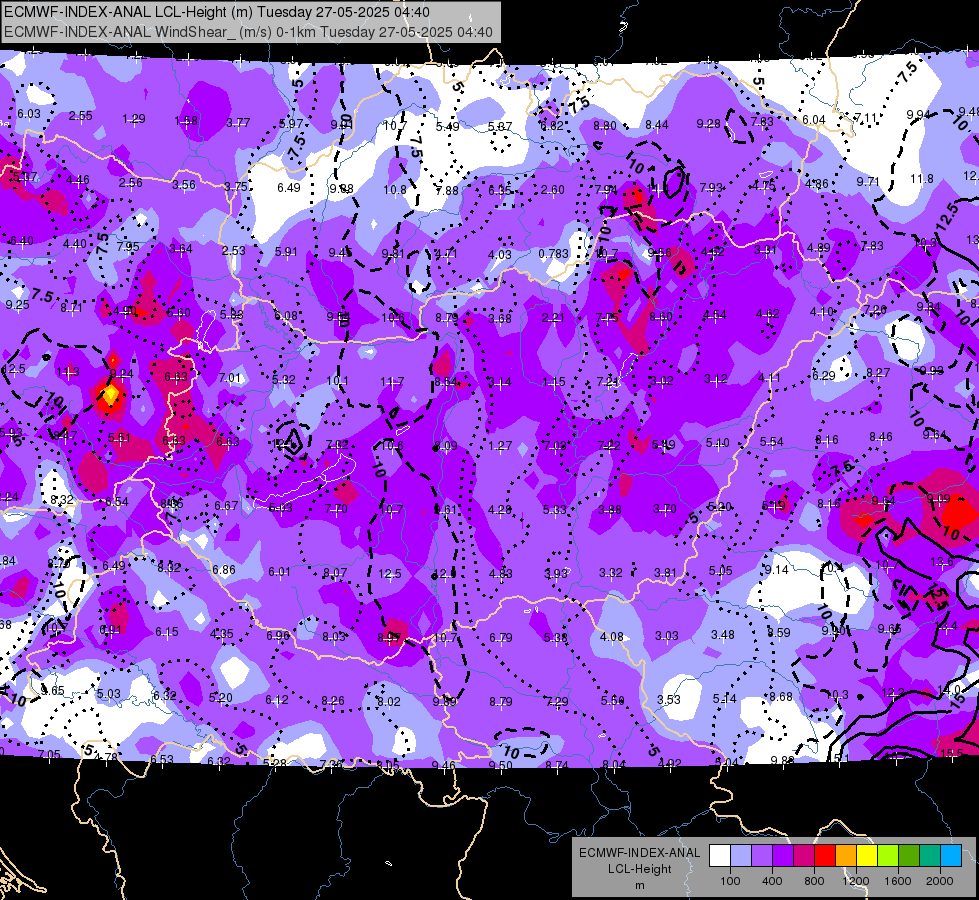
Task: Click the legend tick label 800
Action: point(814,881)
